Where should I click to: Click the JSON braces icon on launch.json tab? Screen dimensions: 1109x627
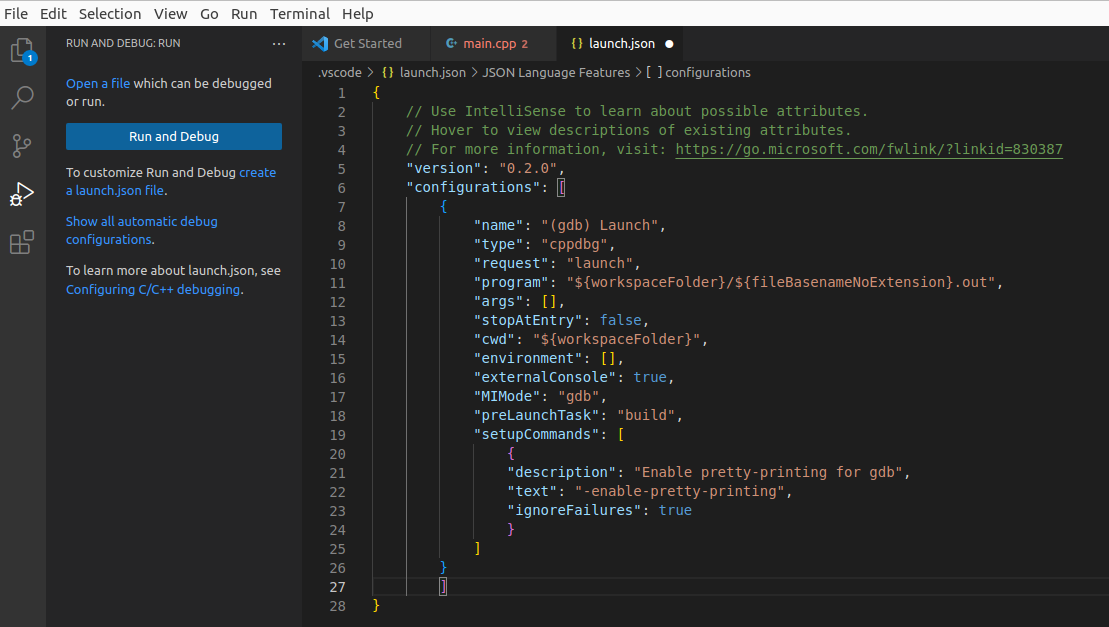click(x=576, y=43)
